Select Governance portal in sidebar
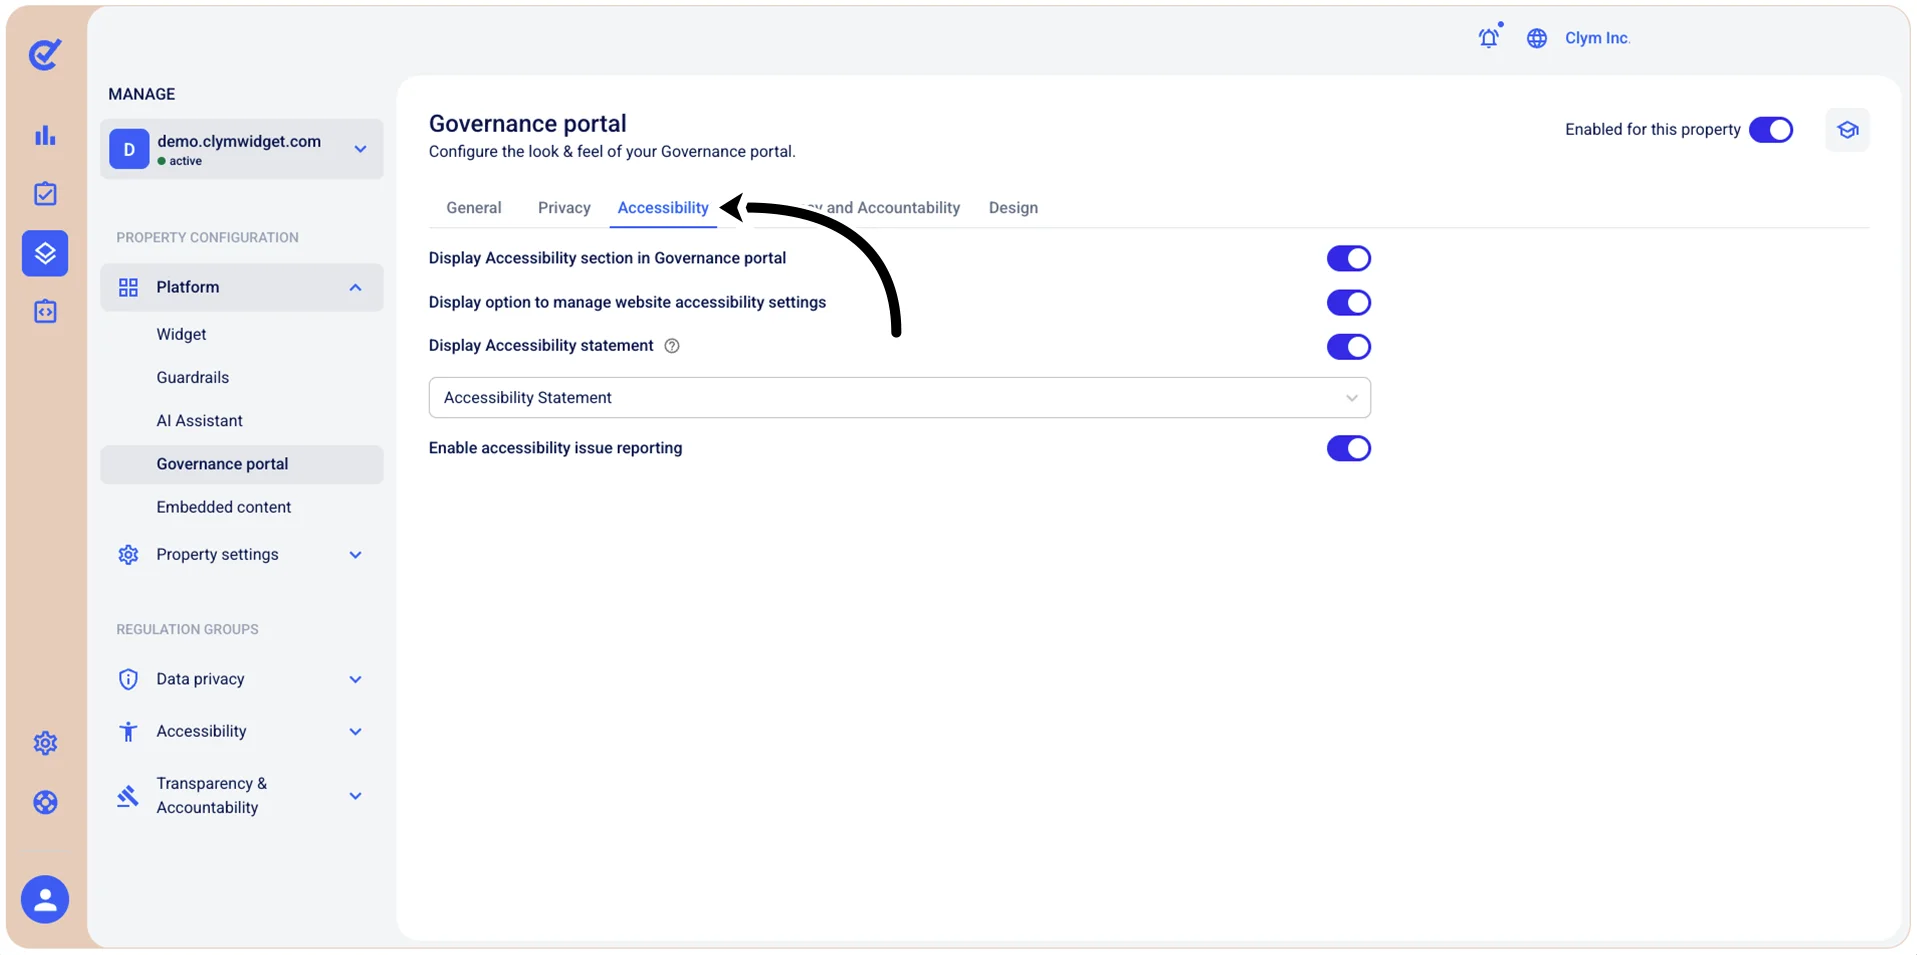This screenshot has height=955, width=1917. 241,465
